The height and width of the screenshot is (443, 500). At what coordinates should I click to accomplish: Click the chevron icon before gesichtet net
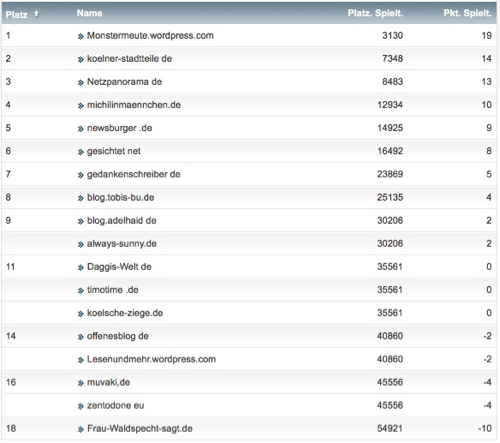click(x=80, y=152)
